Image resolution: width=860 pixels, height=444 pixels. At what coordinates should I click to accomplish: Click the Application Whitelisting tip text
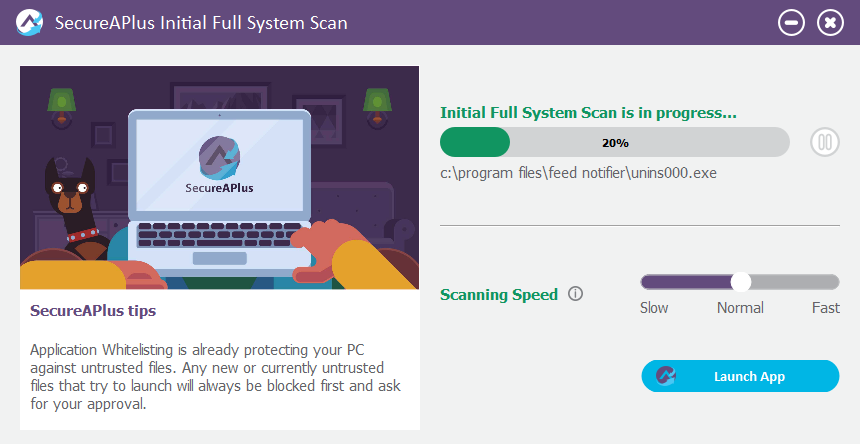pos(216,377)
